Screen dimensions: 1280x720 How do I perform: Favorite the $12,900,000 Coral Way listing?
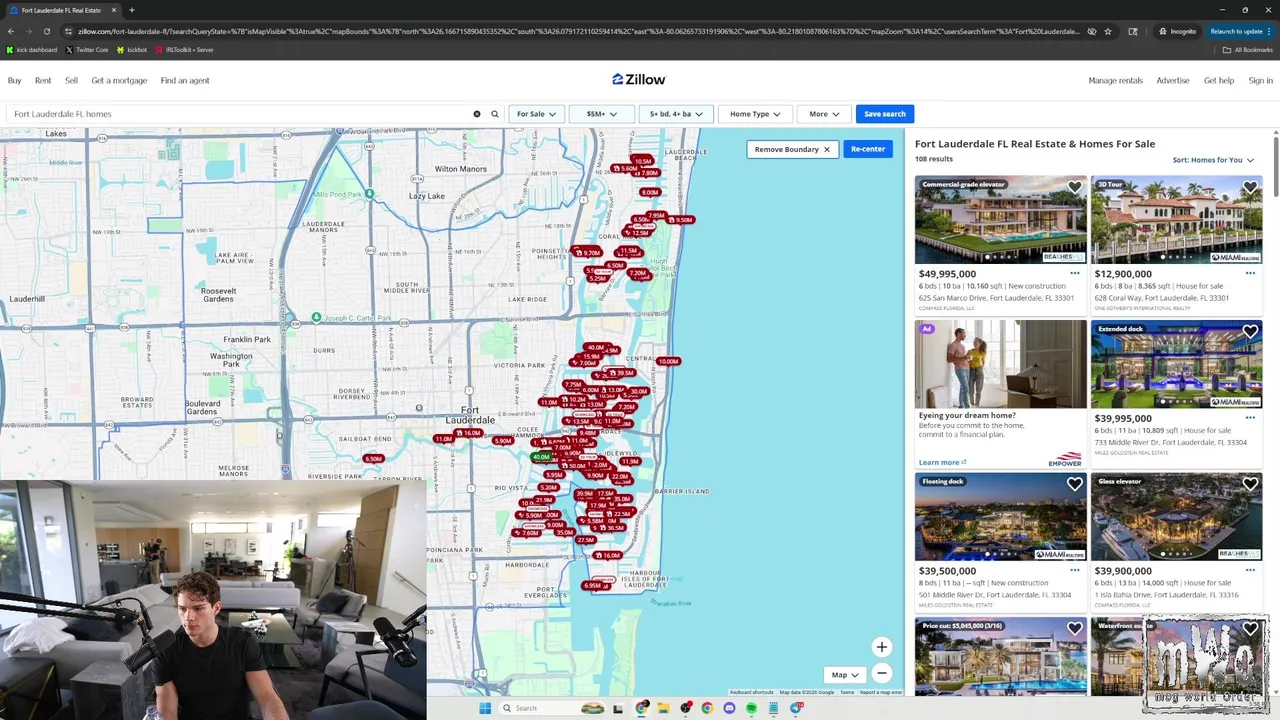coord(1250,187)
